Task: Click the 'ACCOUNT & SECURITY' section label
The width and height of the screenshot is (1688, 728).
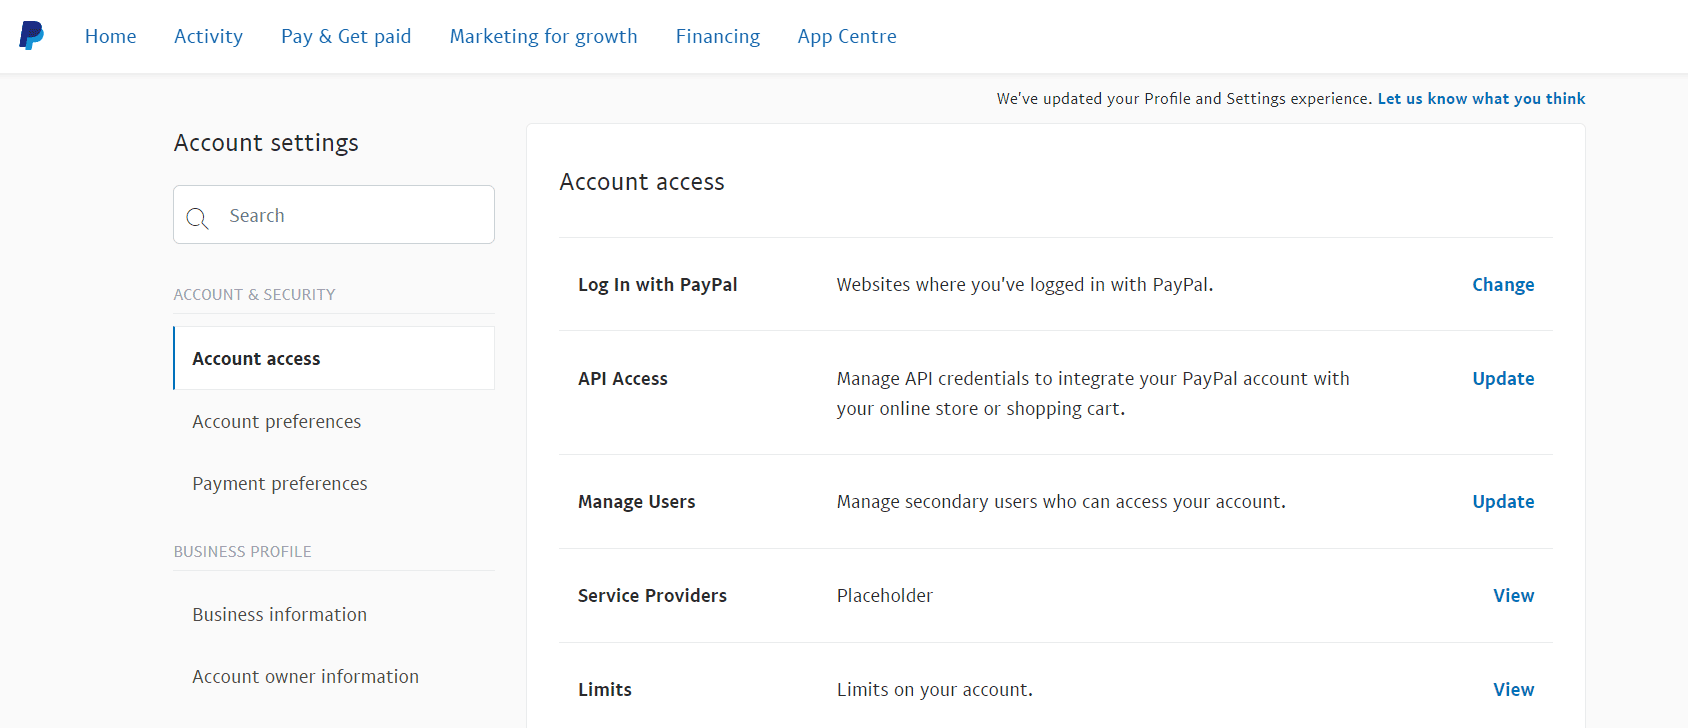Action: tap(254, 294)
